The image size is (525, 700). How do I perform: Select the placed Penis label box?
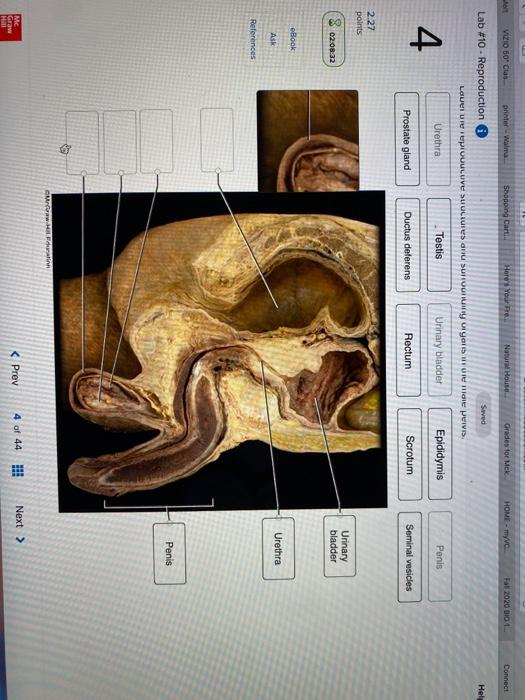point(170,553)
